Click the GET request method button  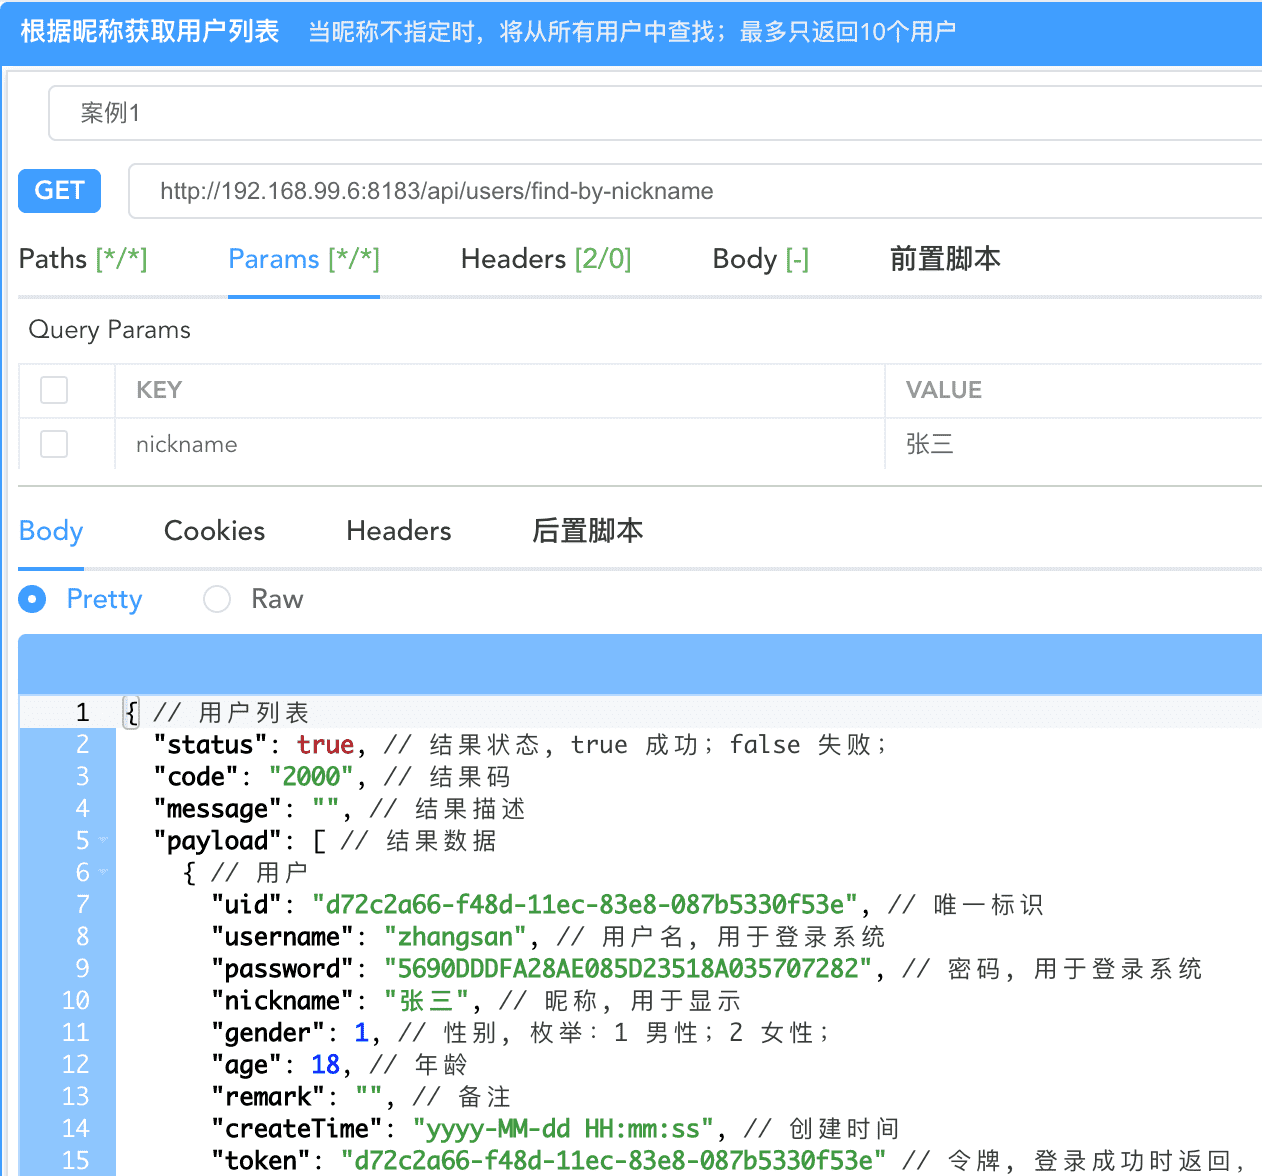(x=59, y=191)
